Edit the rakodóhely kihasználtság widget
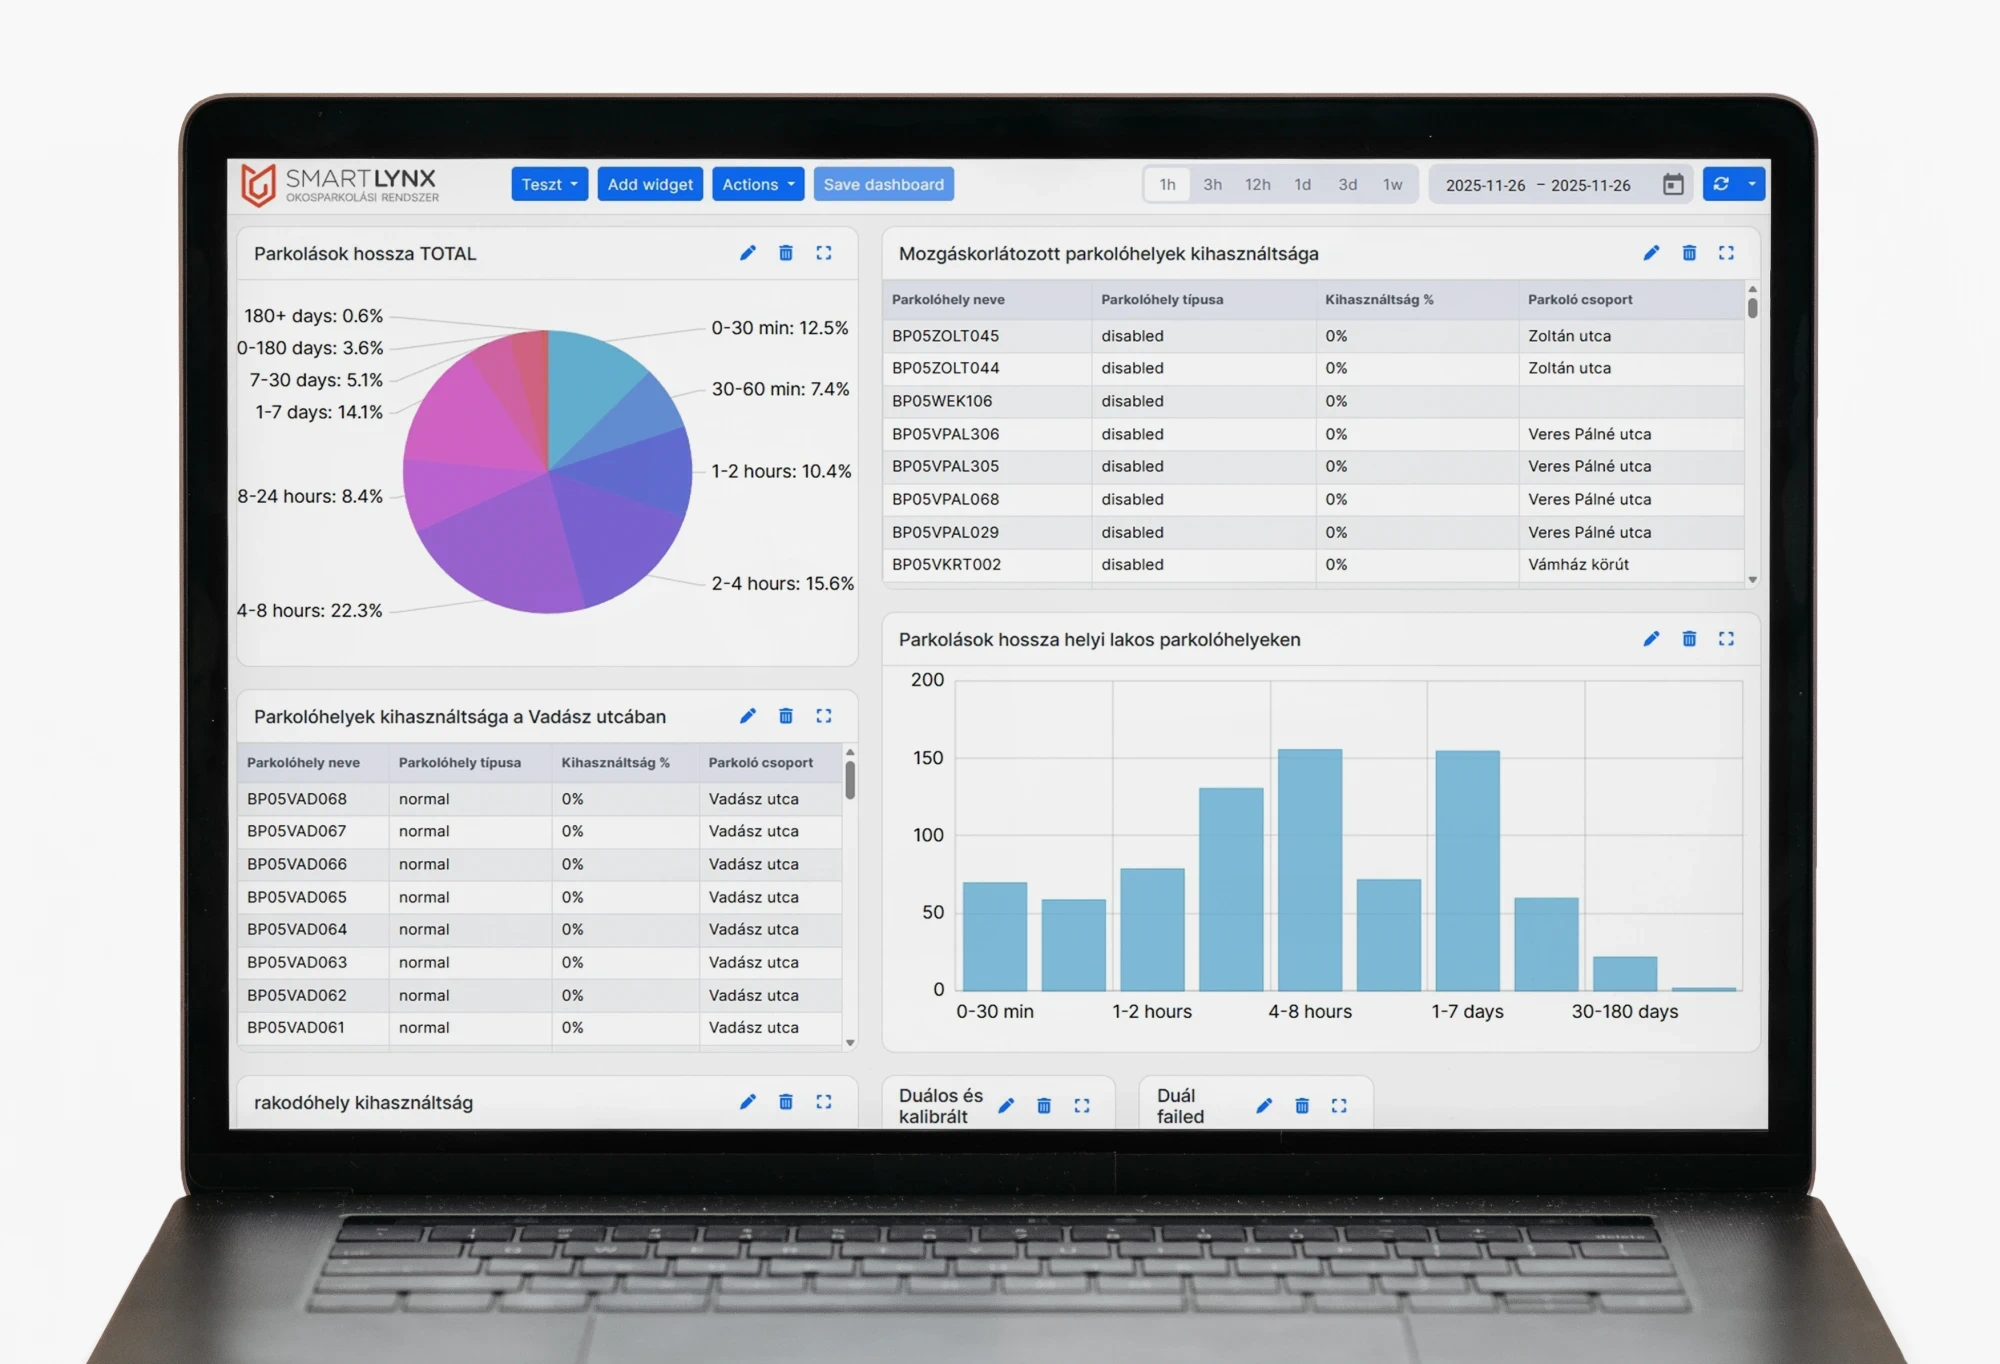This screenshot has width=2000, height=1364. pyautogui.click(x=747, y=1102)
